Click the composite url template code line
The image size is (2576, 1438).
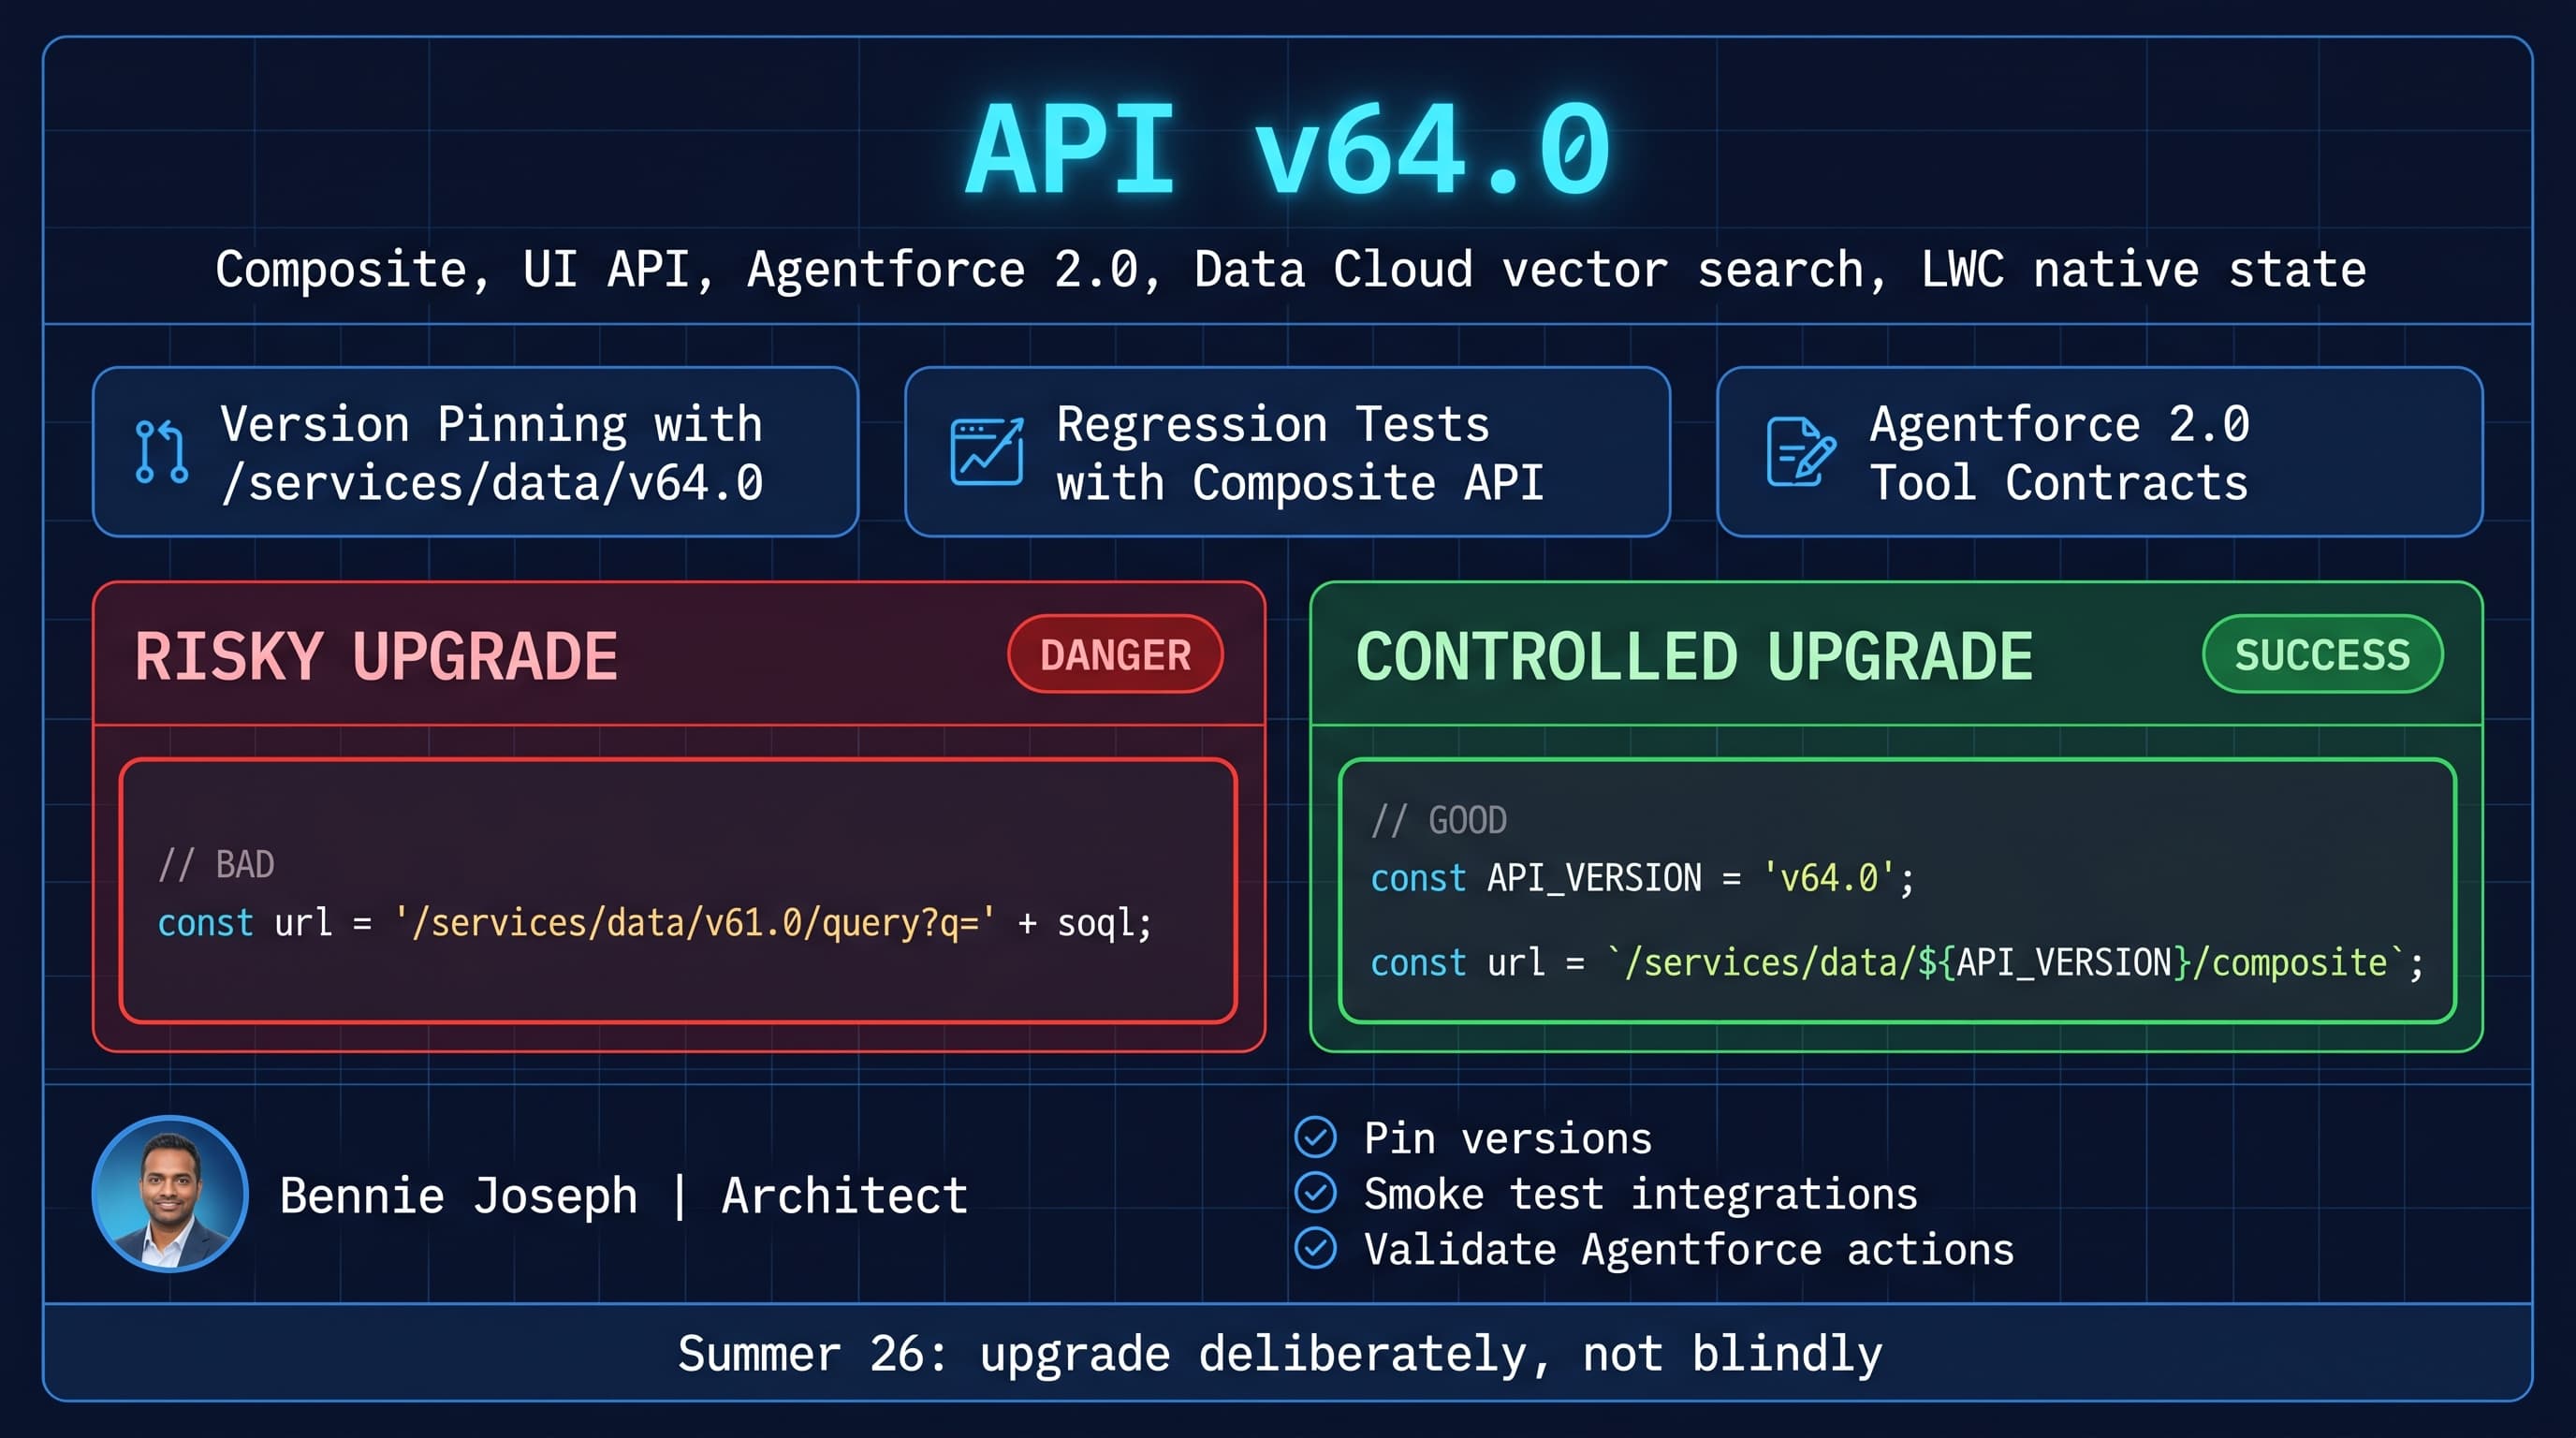(1897, 963)
